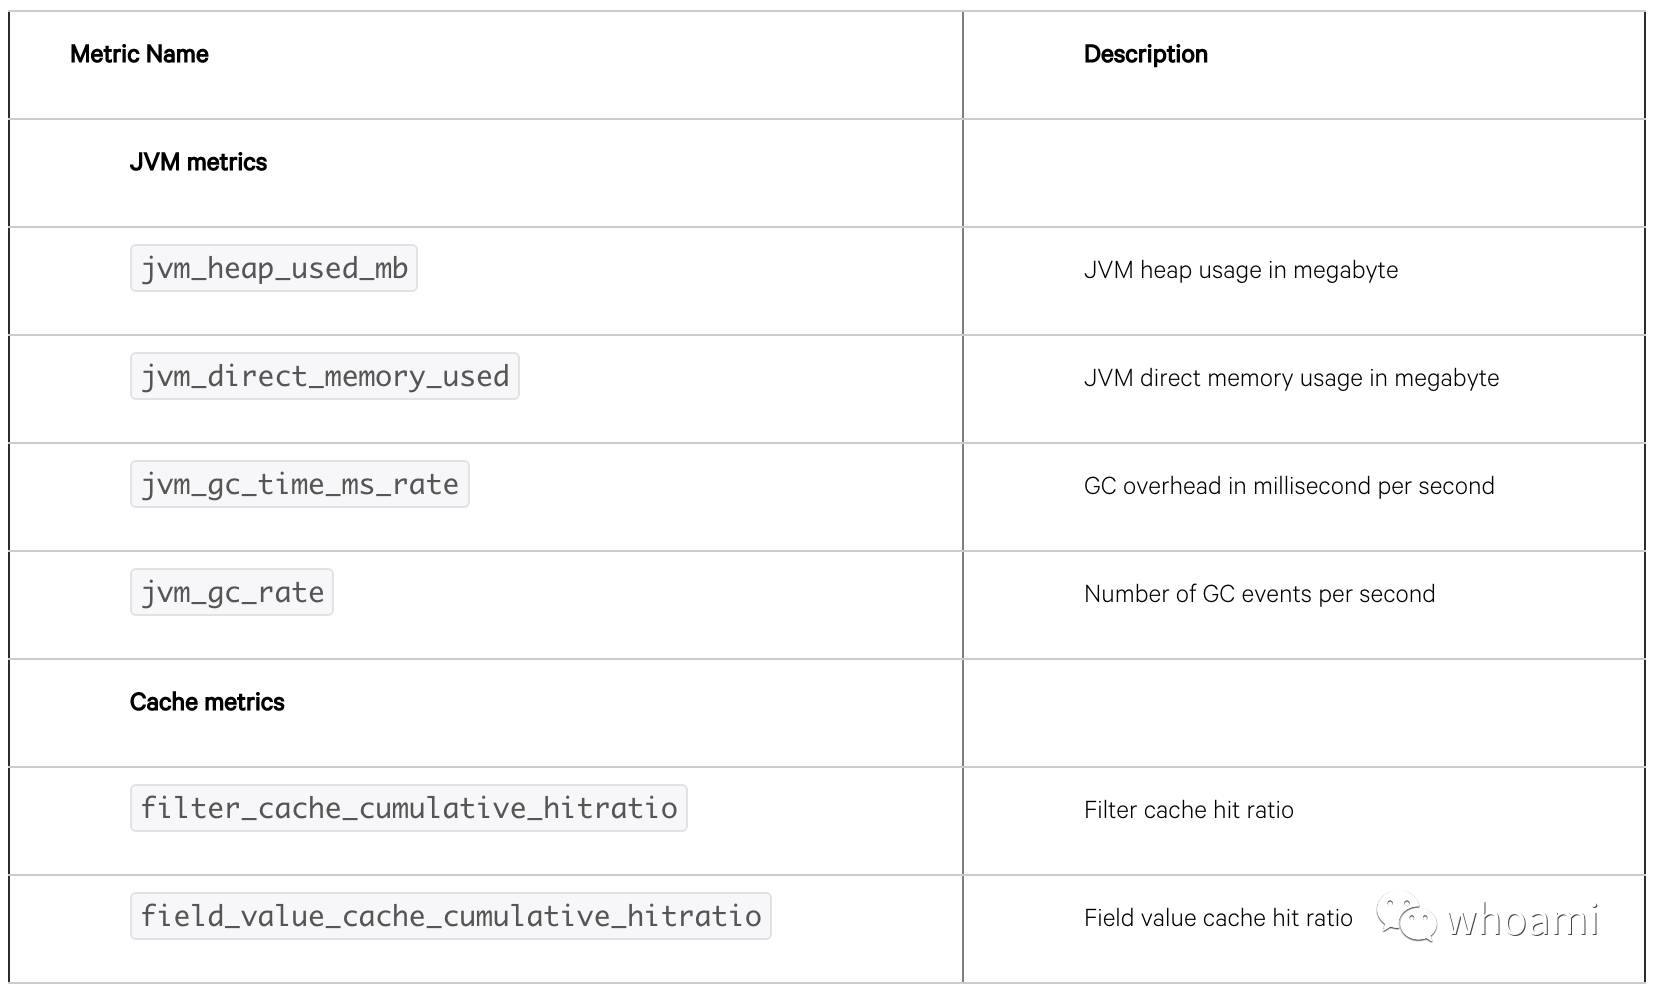The height and width of the screenshot is (990, 1654).
Task: Click Number of GC events per second text
Action: (x=1259, y=594)
